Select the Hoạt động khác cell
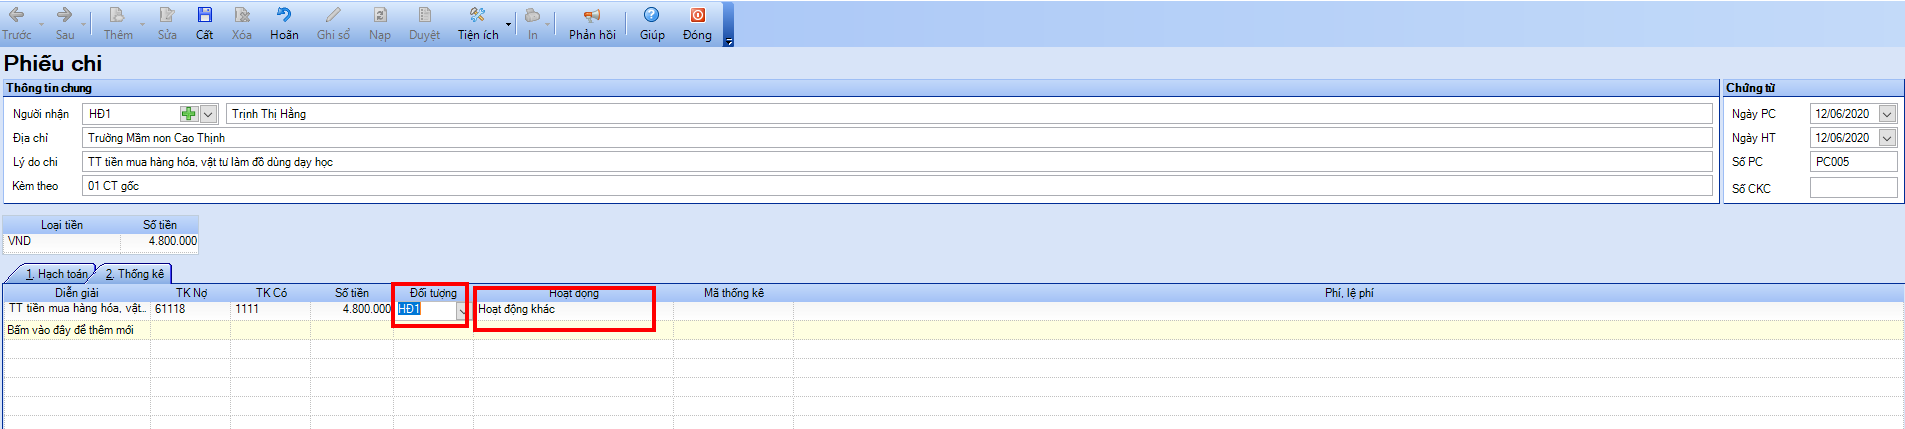Viewport: 1905px width, 429px height. (x=572, y=309)
